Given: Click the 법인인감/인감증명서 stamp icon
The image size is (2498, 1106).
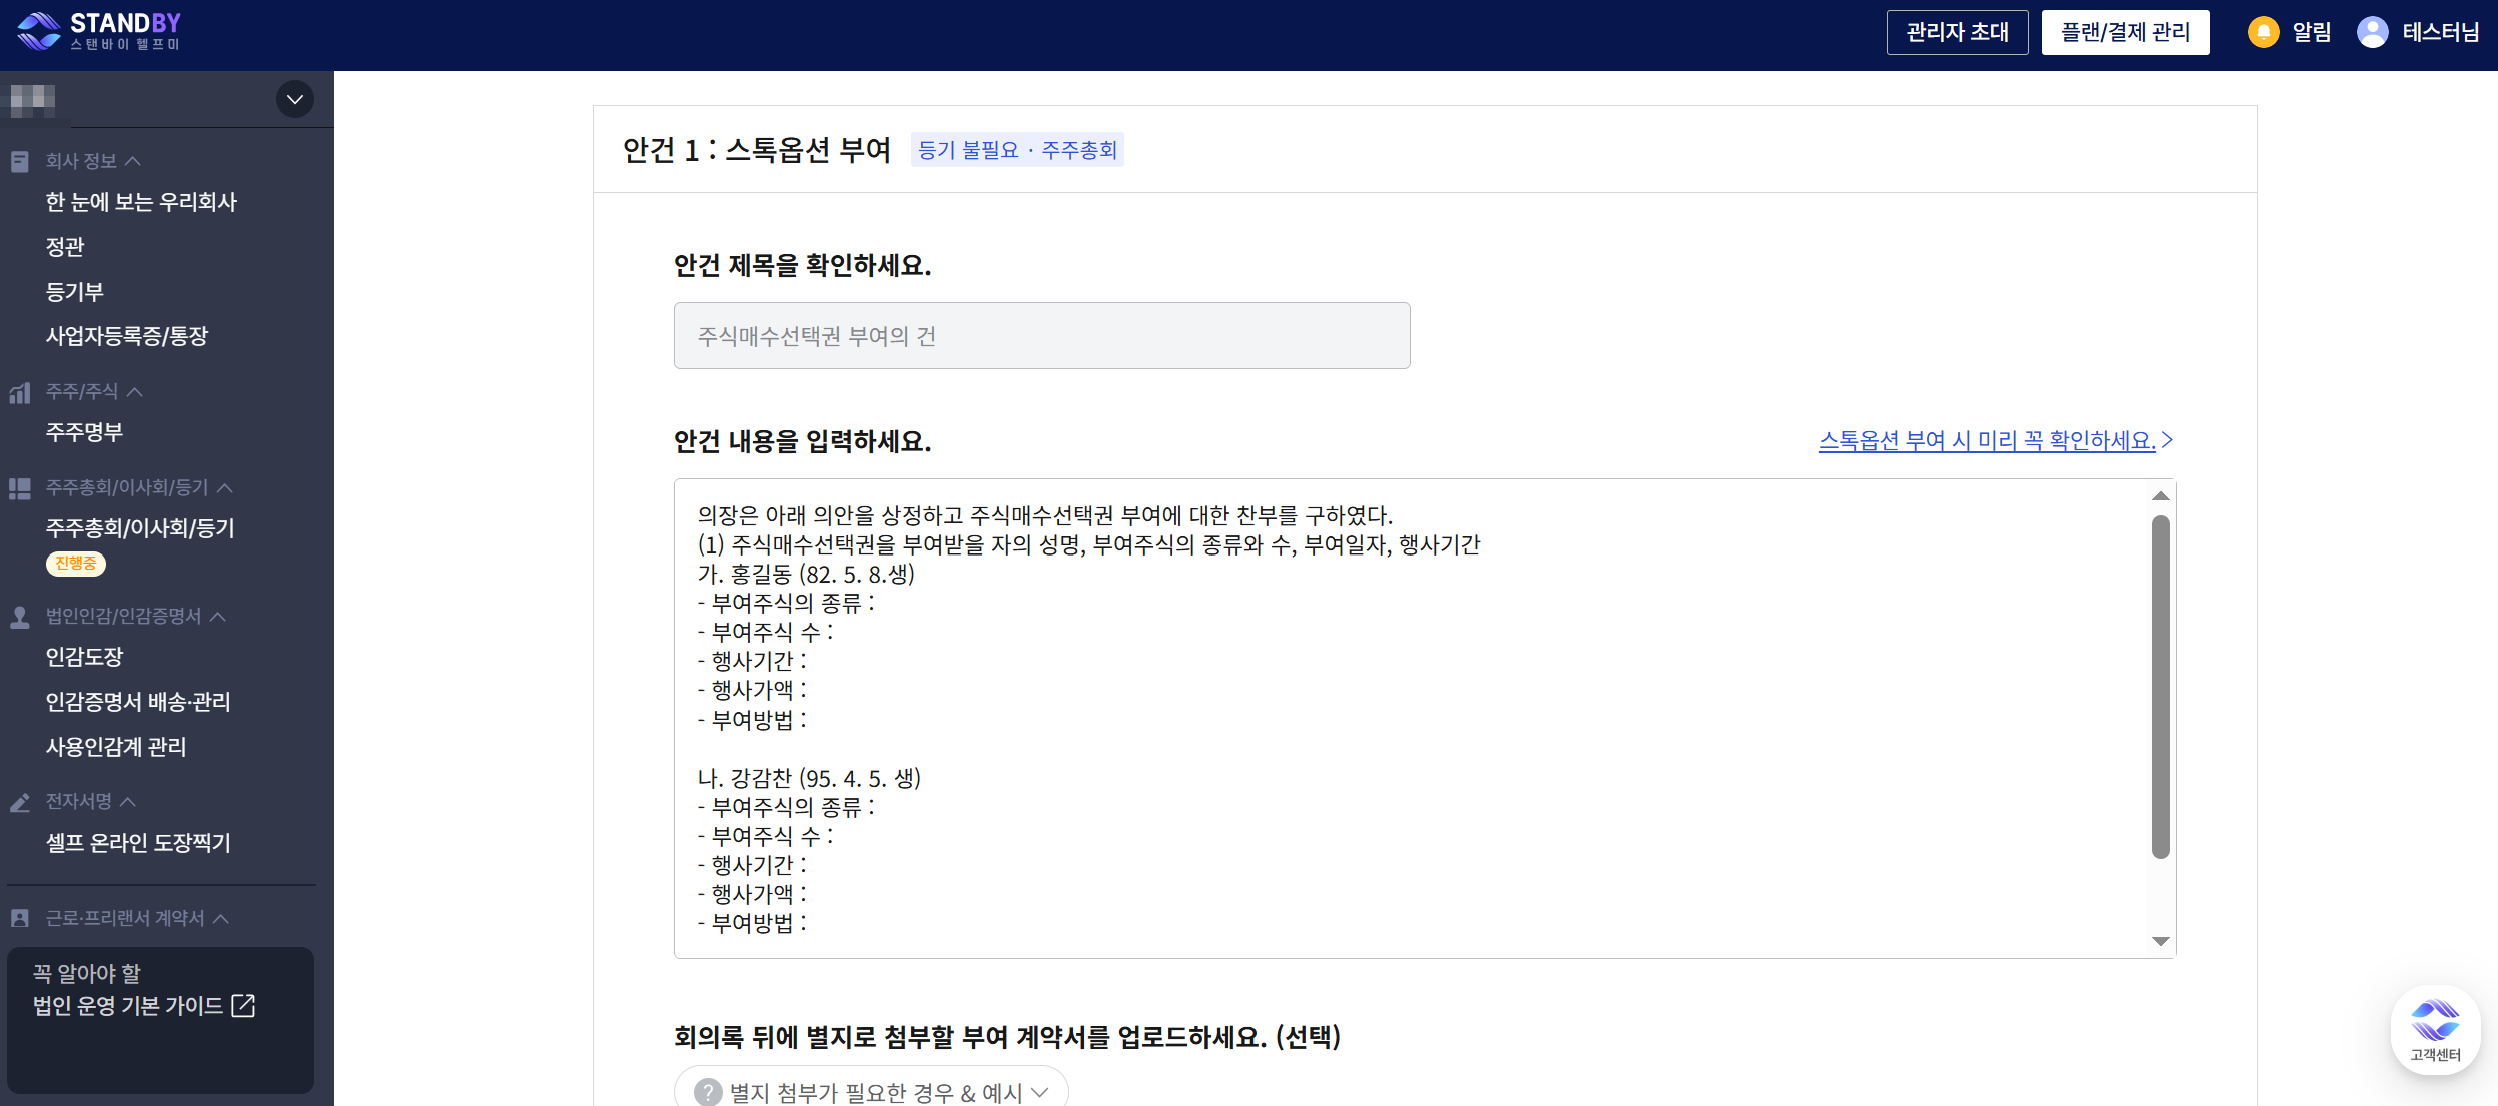Looking at the screenshot, I should [19, 617].
